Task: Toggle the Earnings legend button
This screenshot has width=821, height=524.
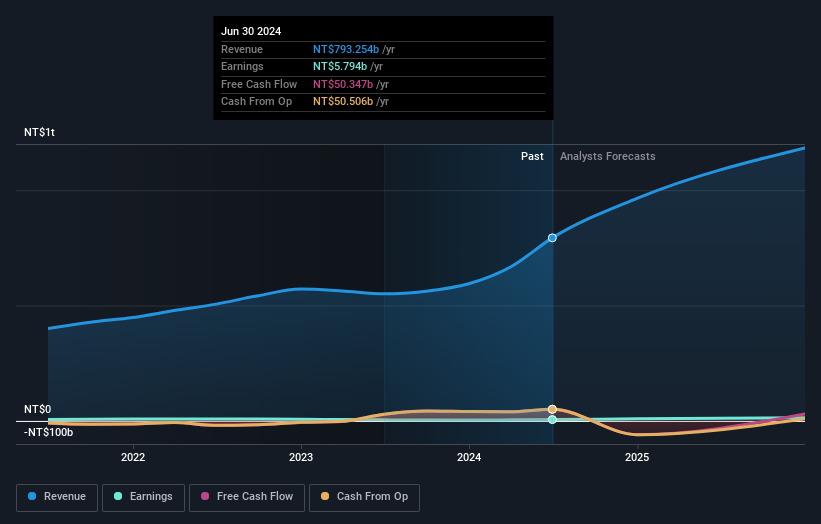Action: click(x=143, y=497)
